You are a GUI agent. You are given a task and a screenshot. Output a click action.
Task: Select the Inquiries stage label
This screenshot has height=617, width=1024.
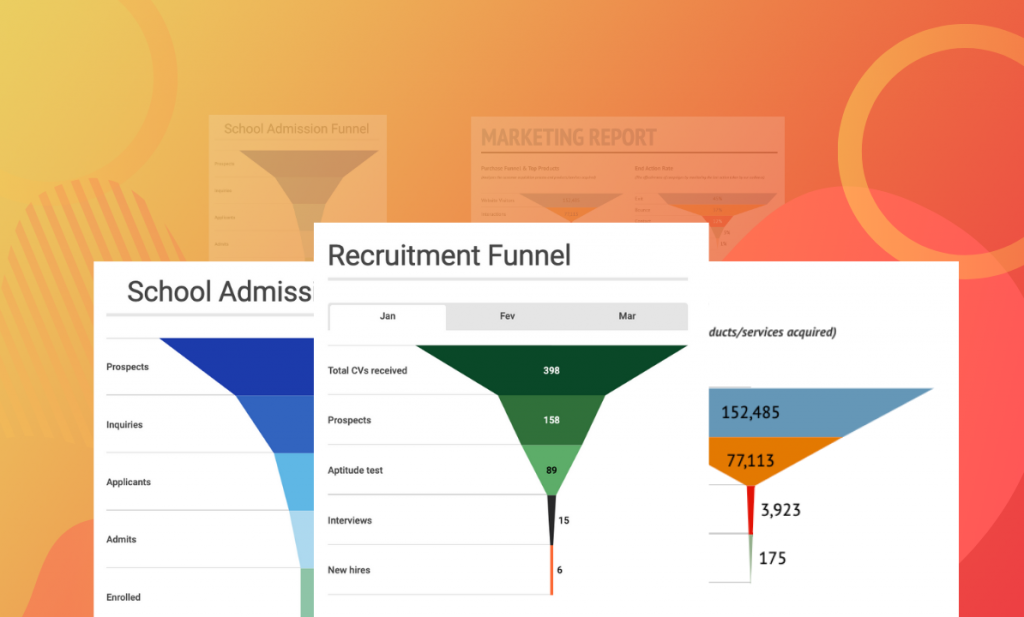point(124,424)
